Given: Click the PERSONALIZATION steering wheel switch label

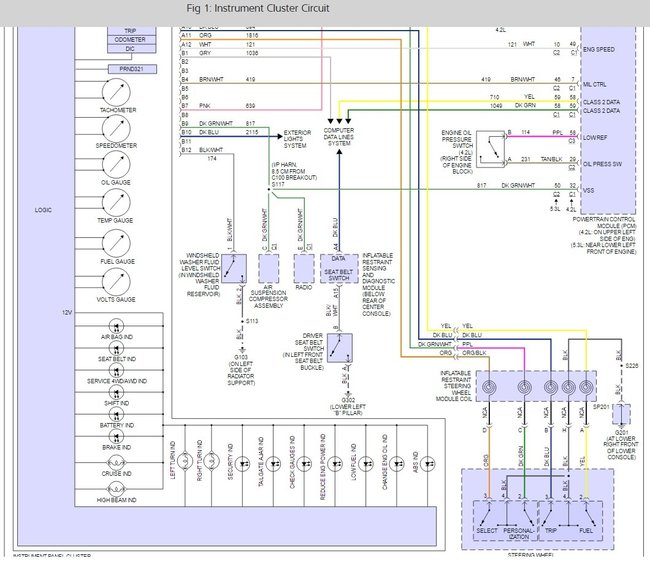Looking at the screenshot, I should tap(519, 533).
